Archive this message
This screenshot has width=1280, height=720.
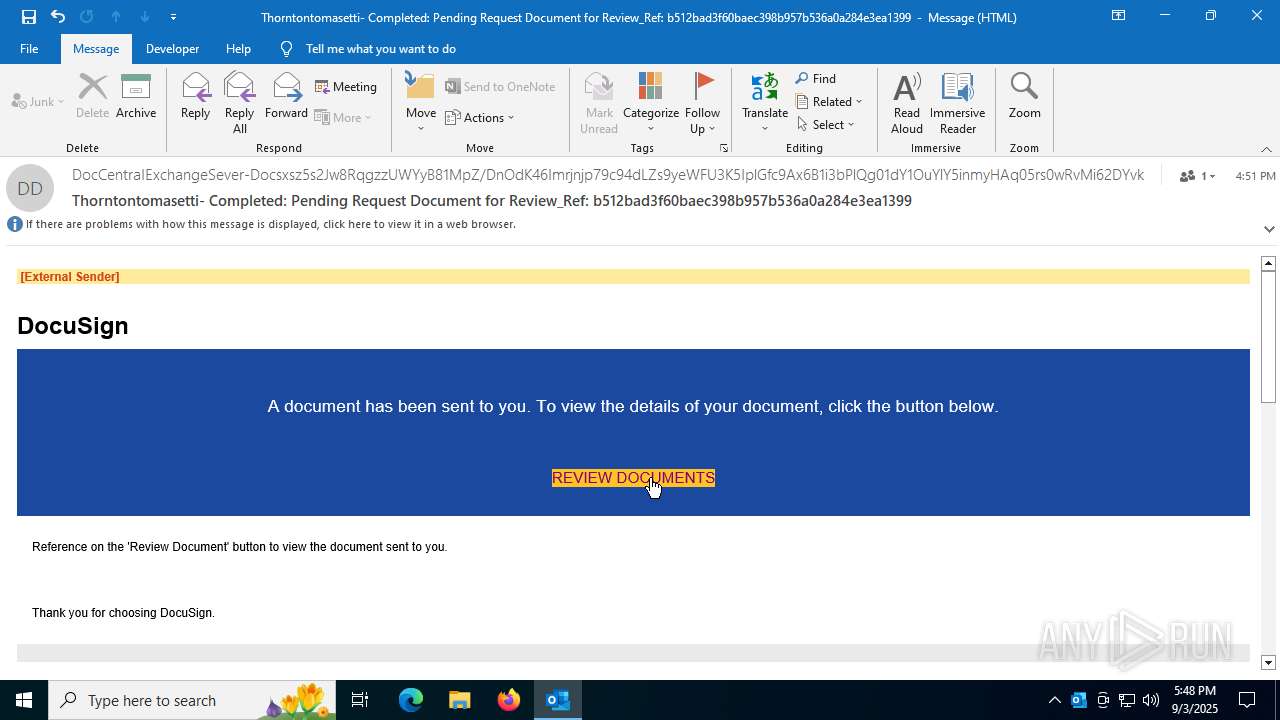point(136,96)
